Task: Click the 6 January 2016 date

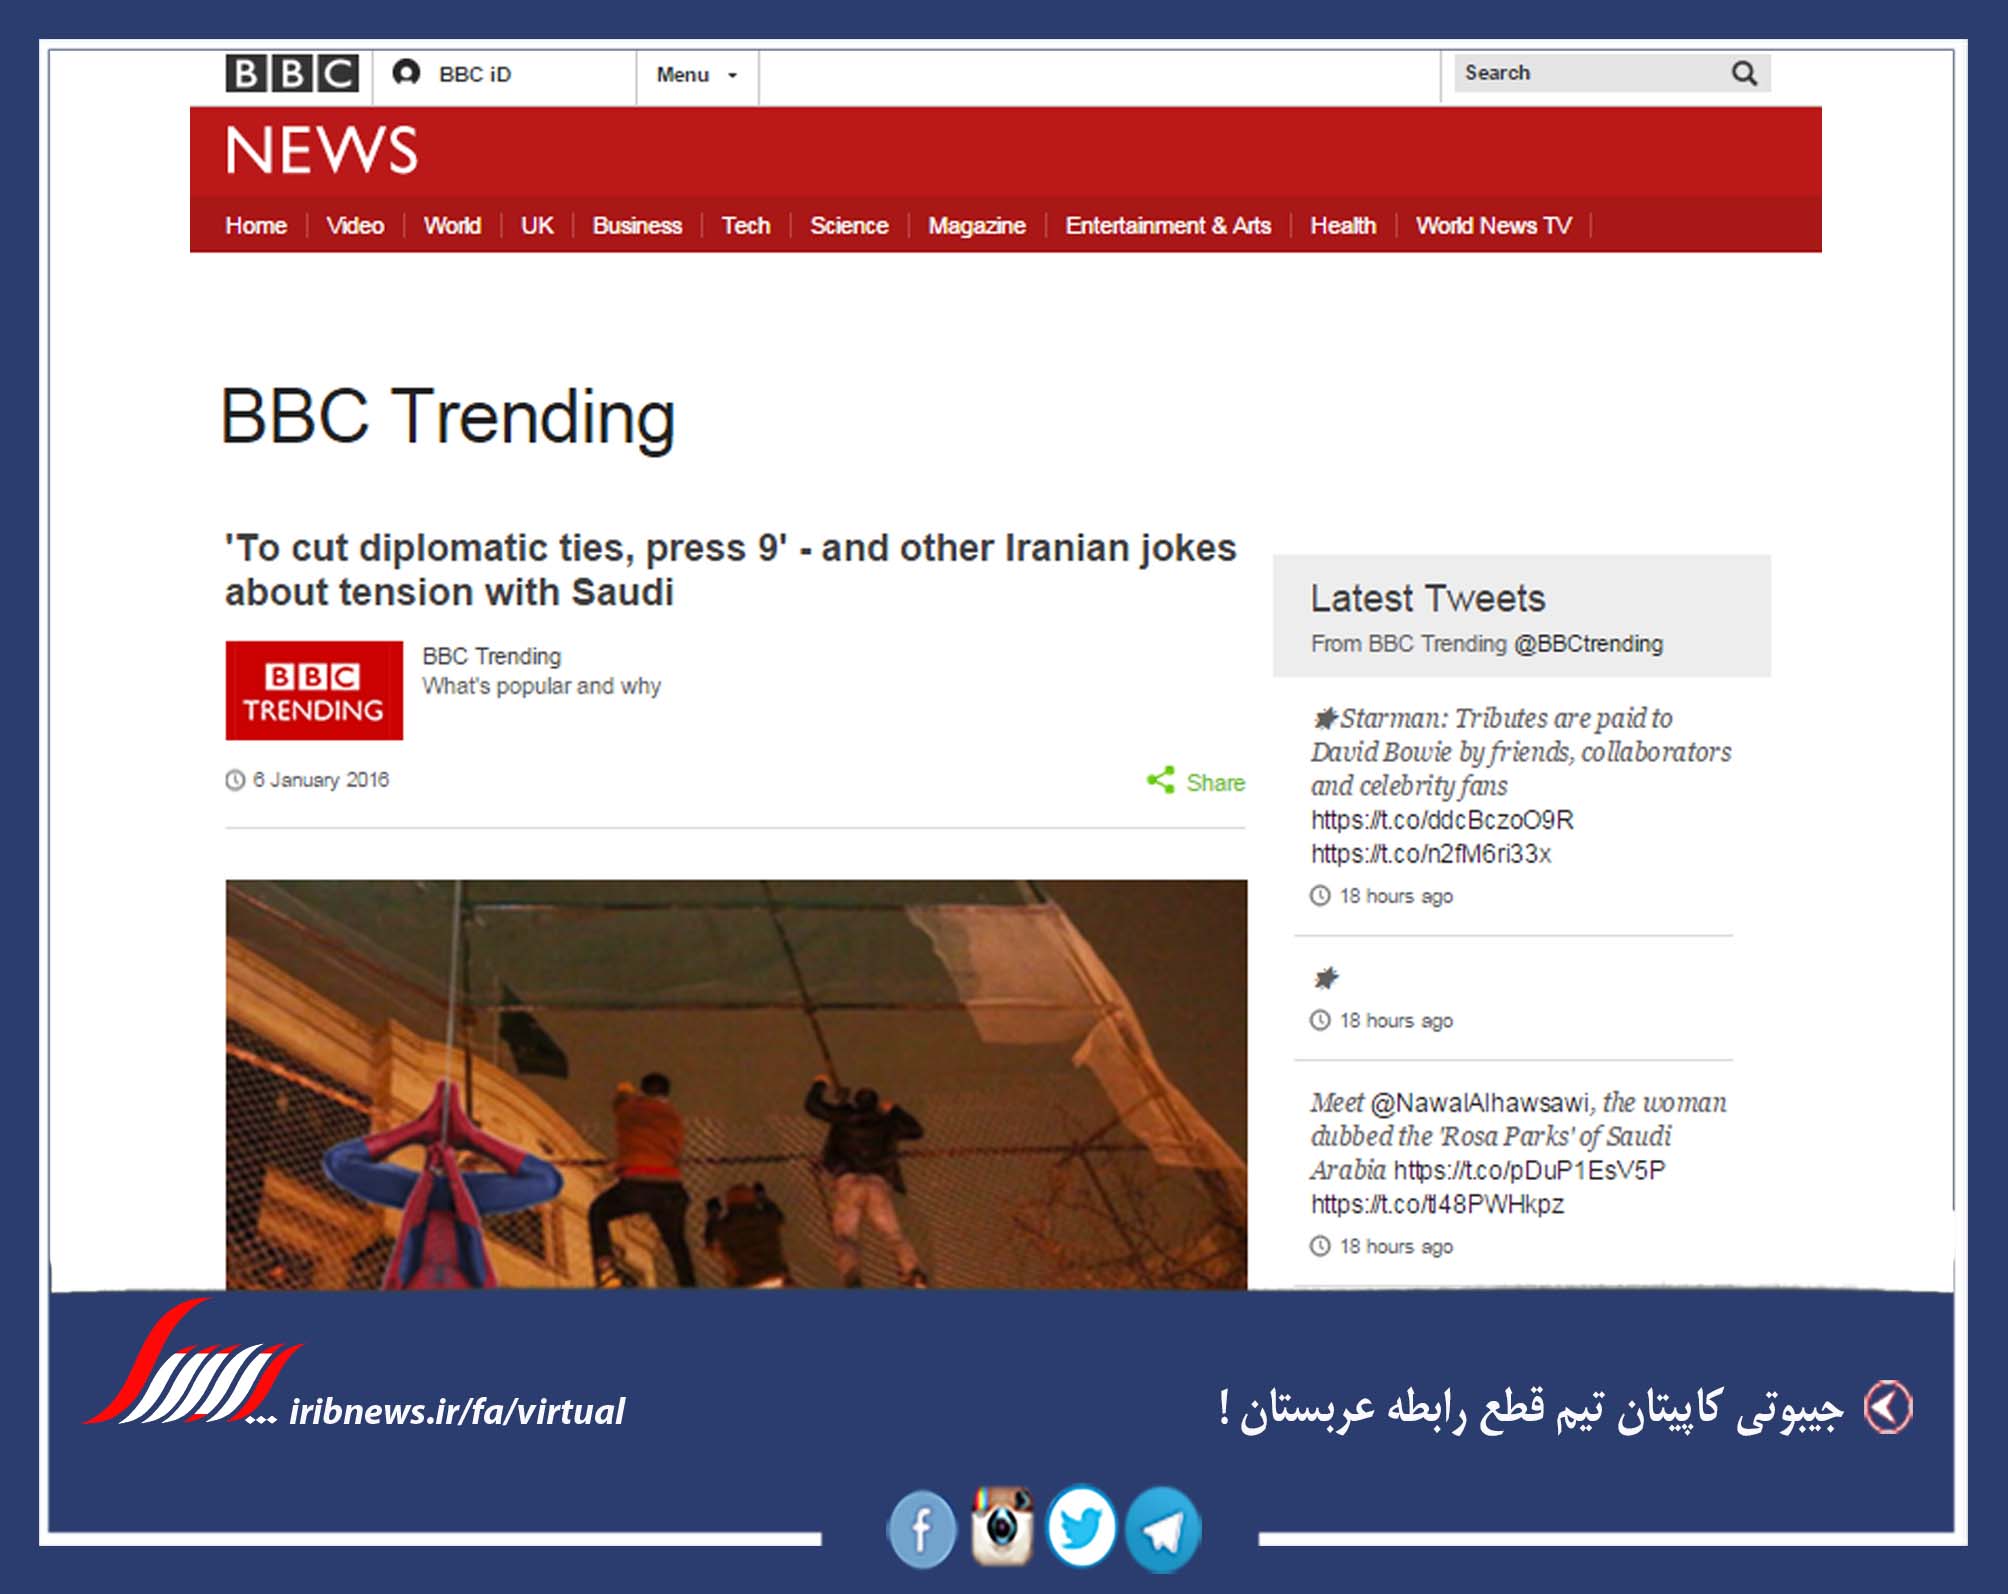Action: pos(320,780)
